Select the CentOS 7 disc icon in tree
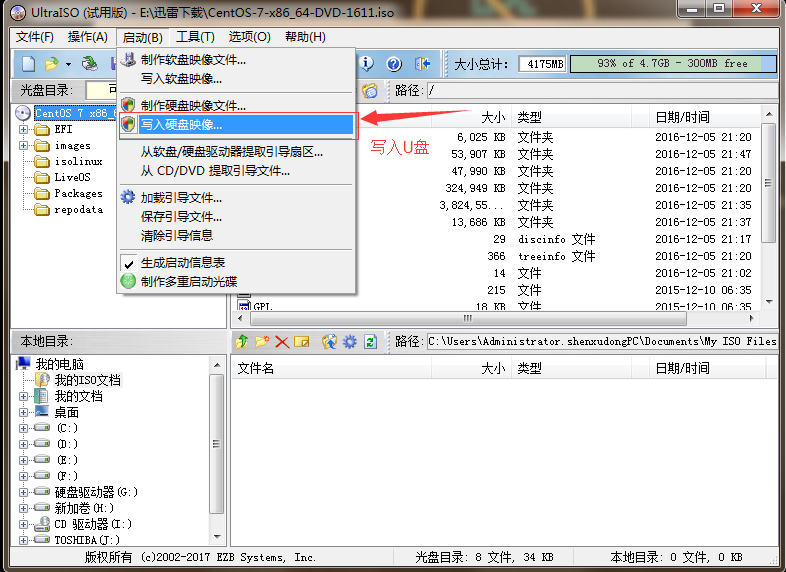The image size is (786, 572). point(23,113)
